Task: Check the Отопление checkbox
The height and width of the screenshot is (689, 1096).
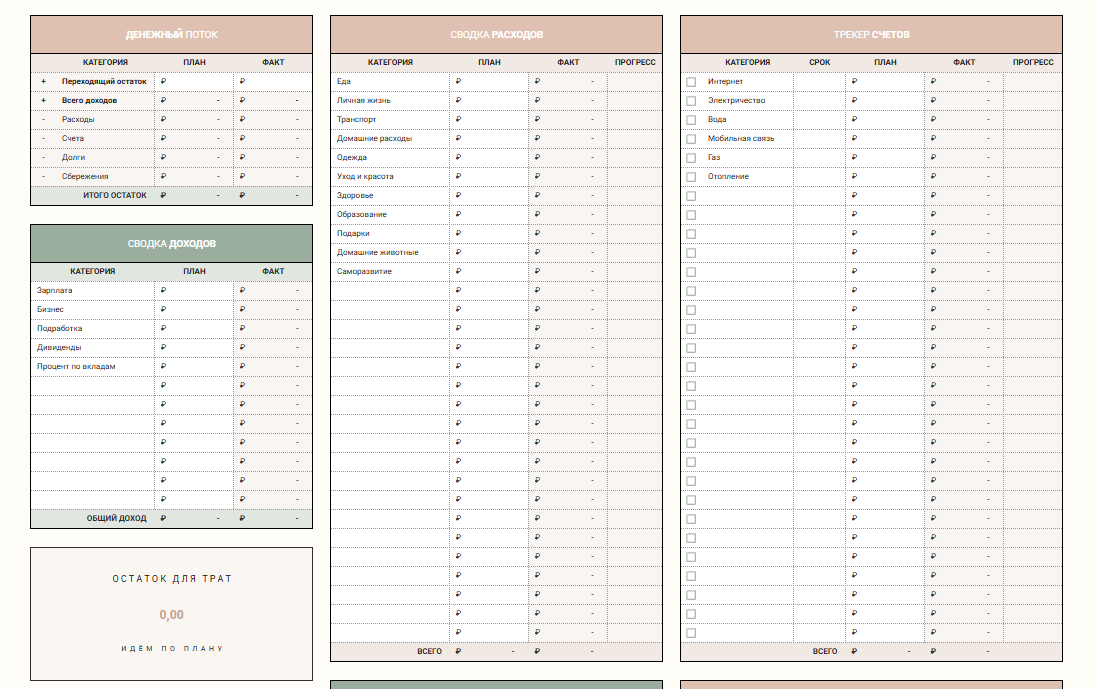Action: [x=691, y=177]
